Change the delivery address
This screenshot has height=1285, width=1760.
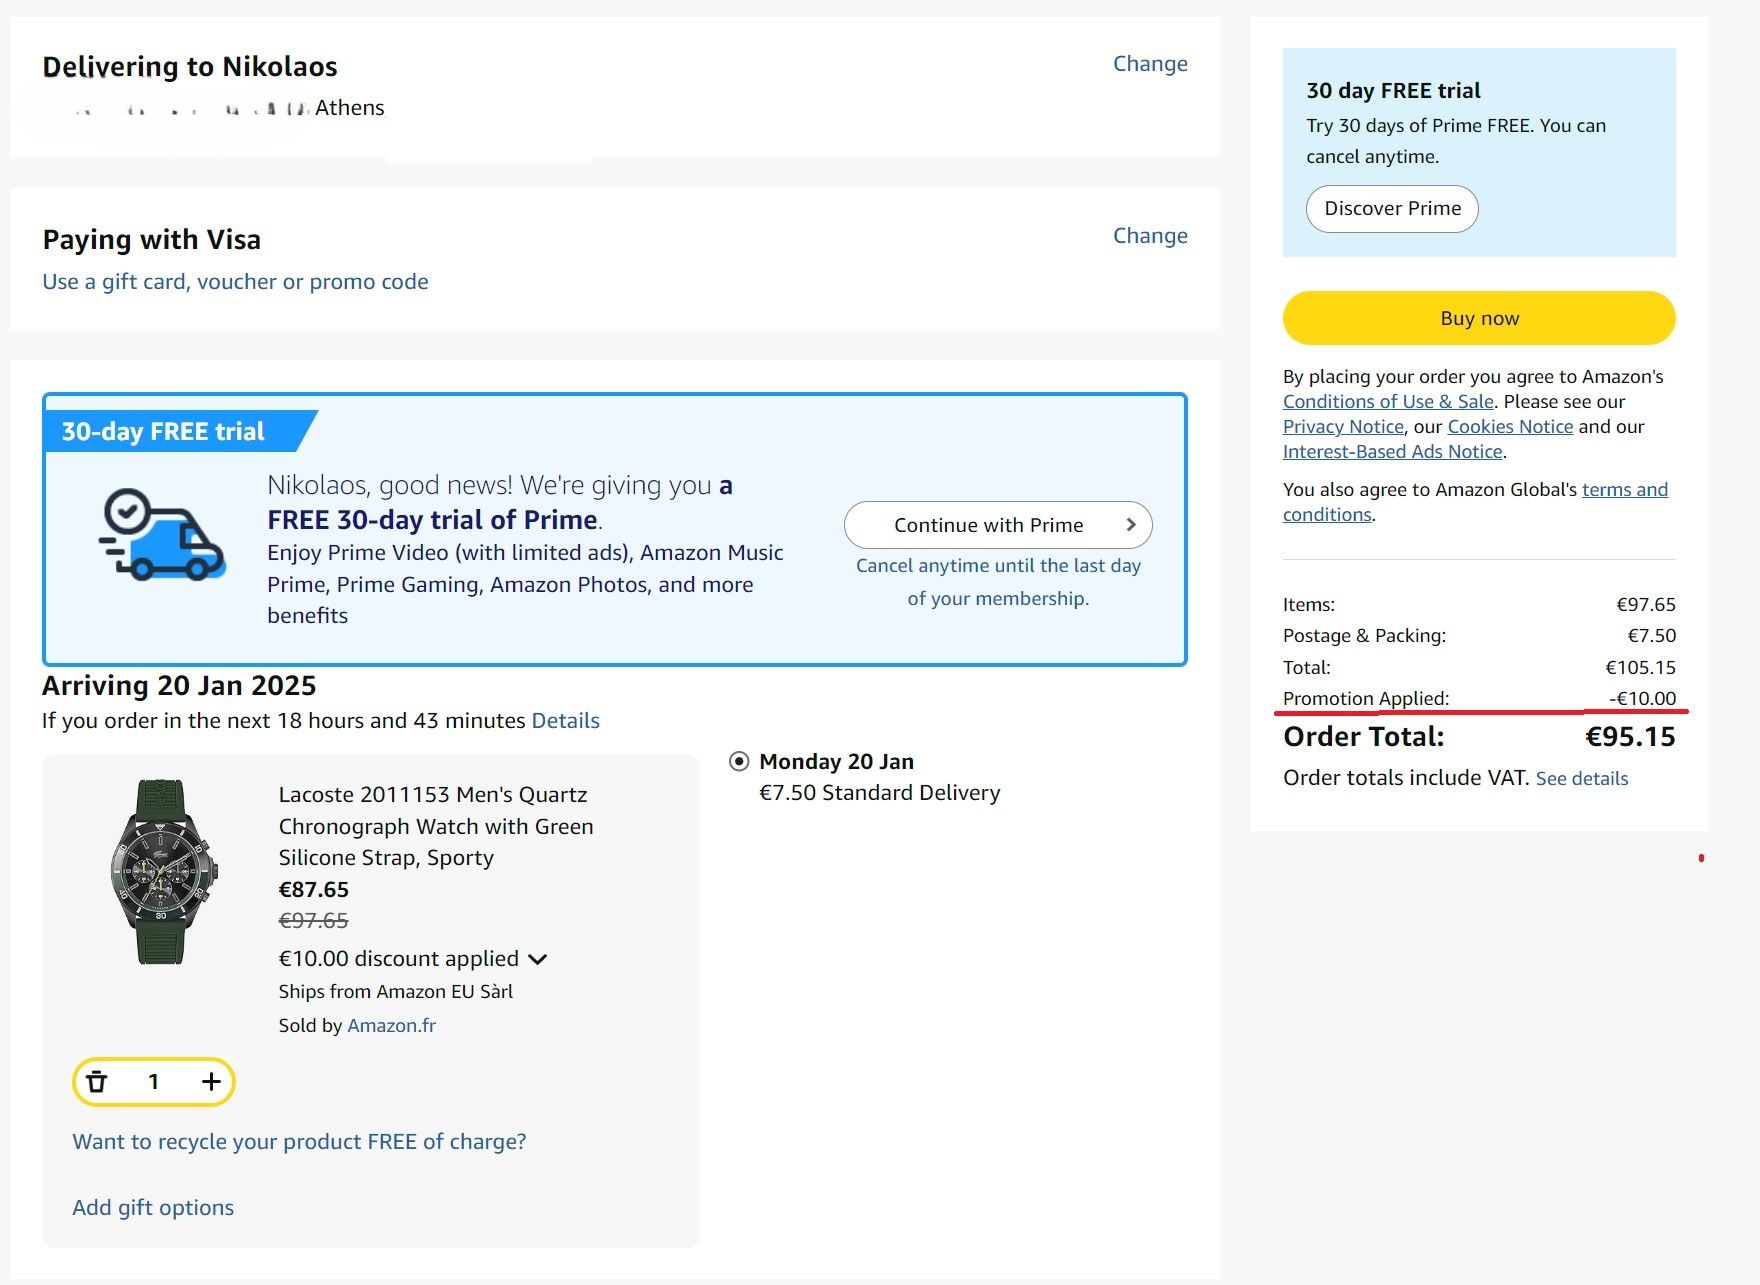(1150, 64)
